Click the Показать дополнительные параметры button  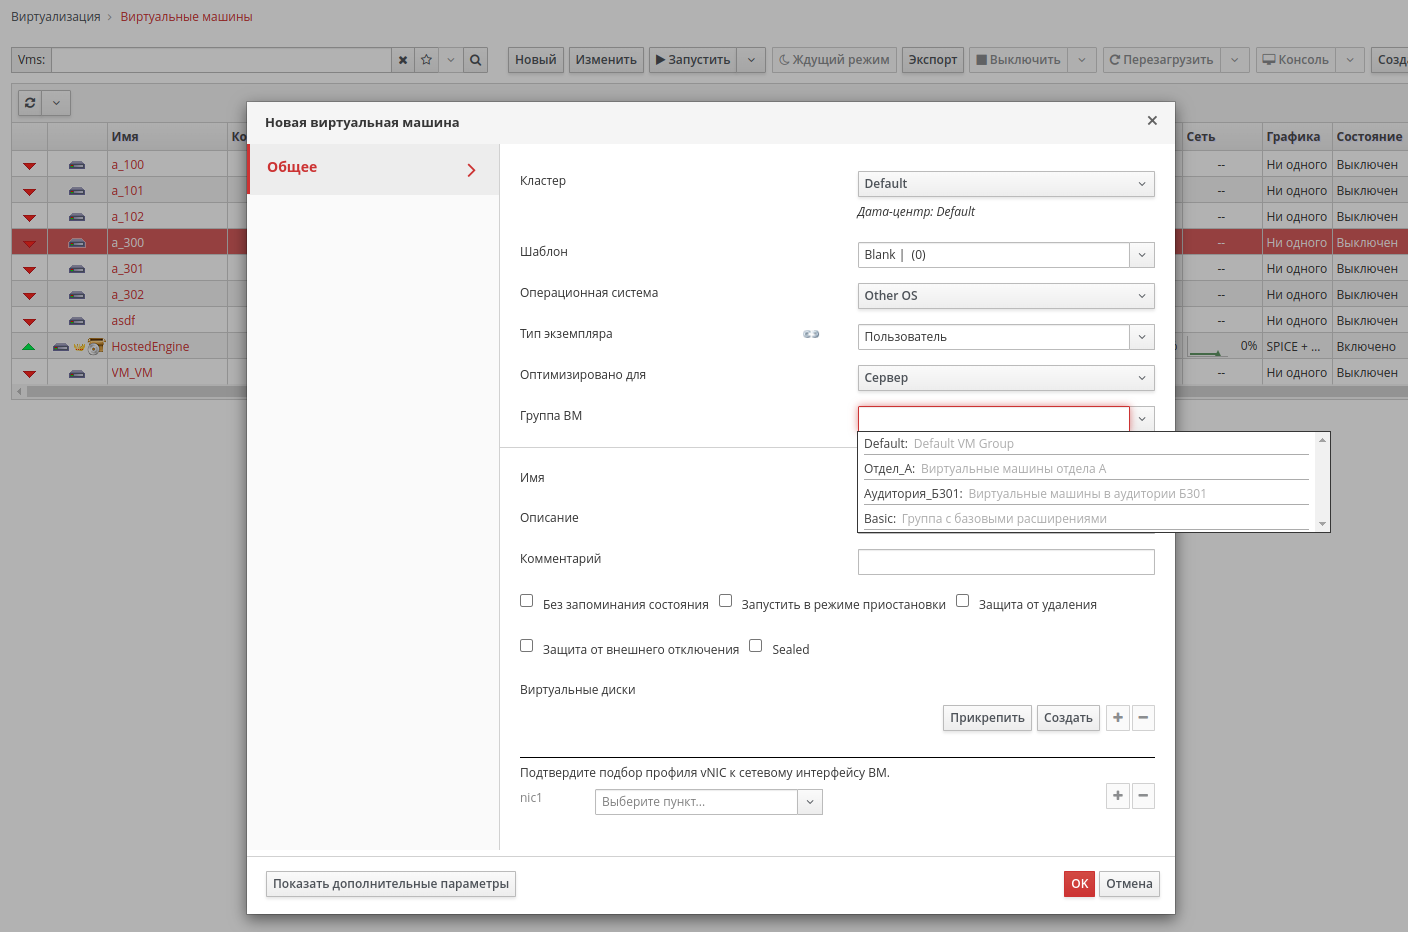click(391, 884)
